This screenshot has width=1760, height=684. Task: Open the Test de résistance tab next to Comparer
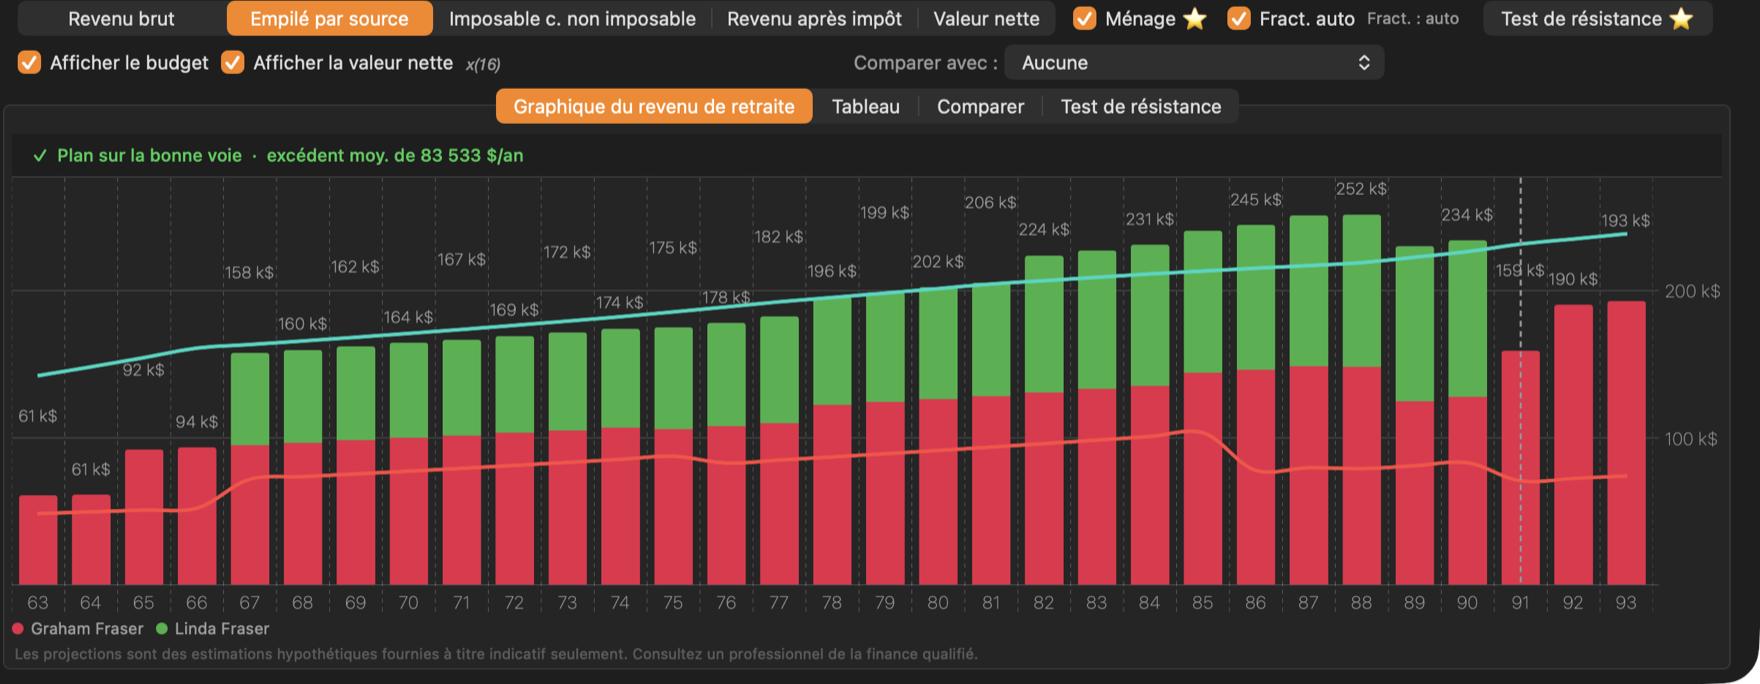(x=1141, y=106)
